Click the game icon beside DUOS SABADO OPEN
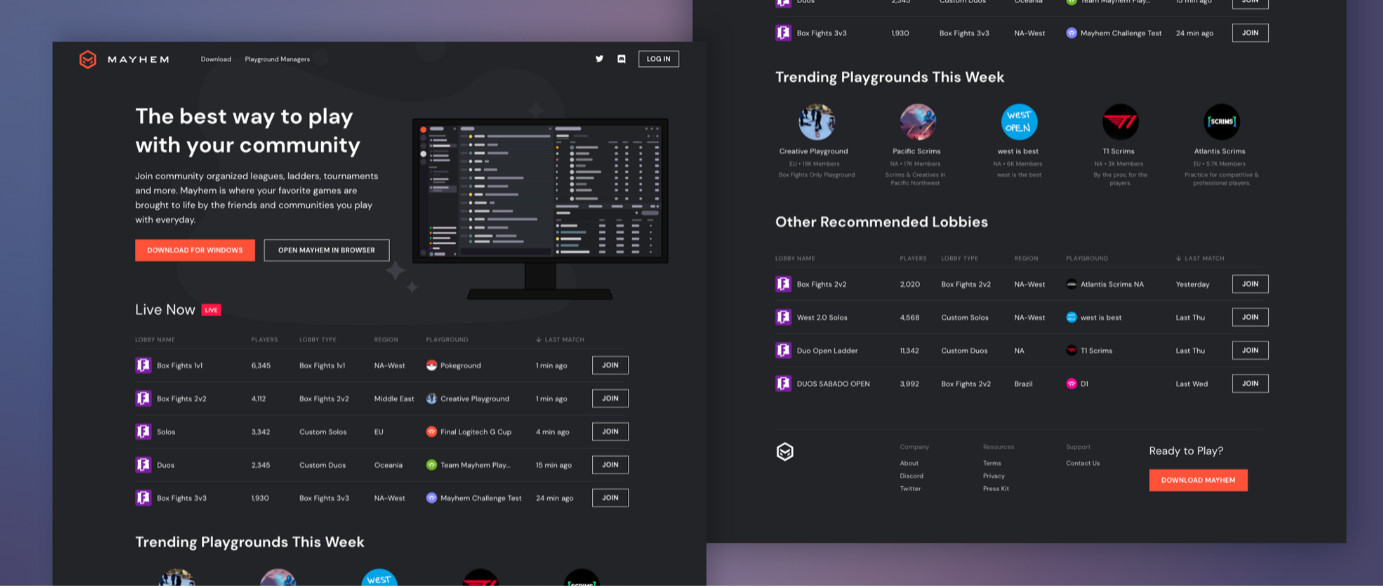The height and width of the screenshot is (586, 1383). 783,383
